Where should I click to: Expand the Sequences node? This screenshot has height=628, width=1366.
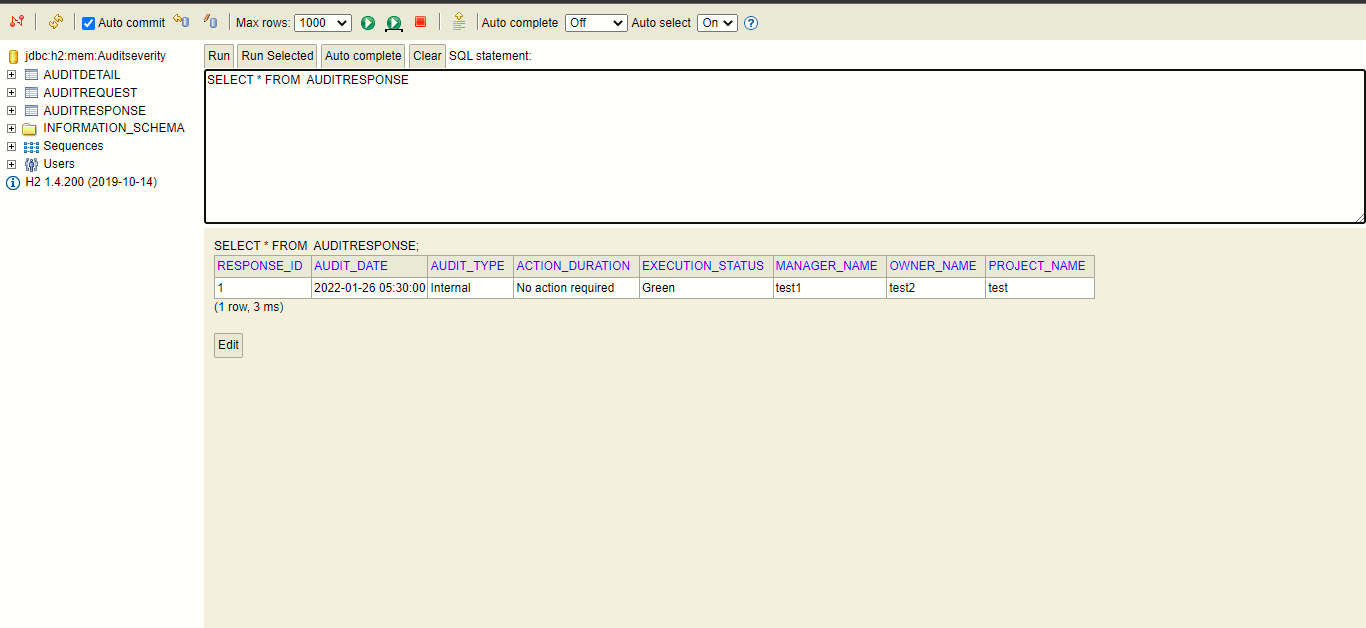(12, 146)
